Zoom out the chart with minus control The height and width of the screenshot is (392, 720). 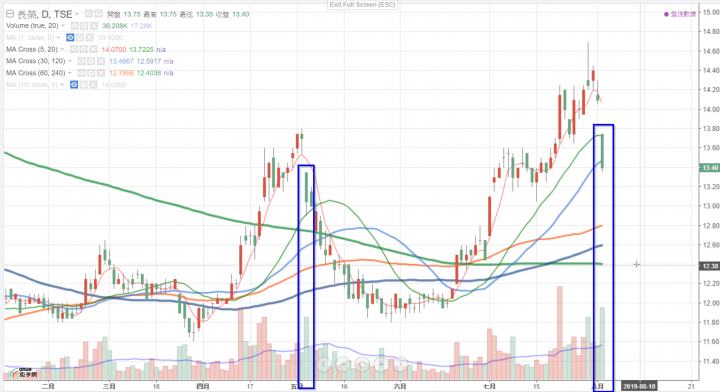pos(343,364)
